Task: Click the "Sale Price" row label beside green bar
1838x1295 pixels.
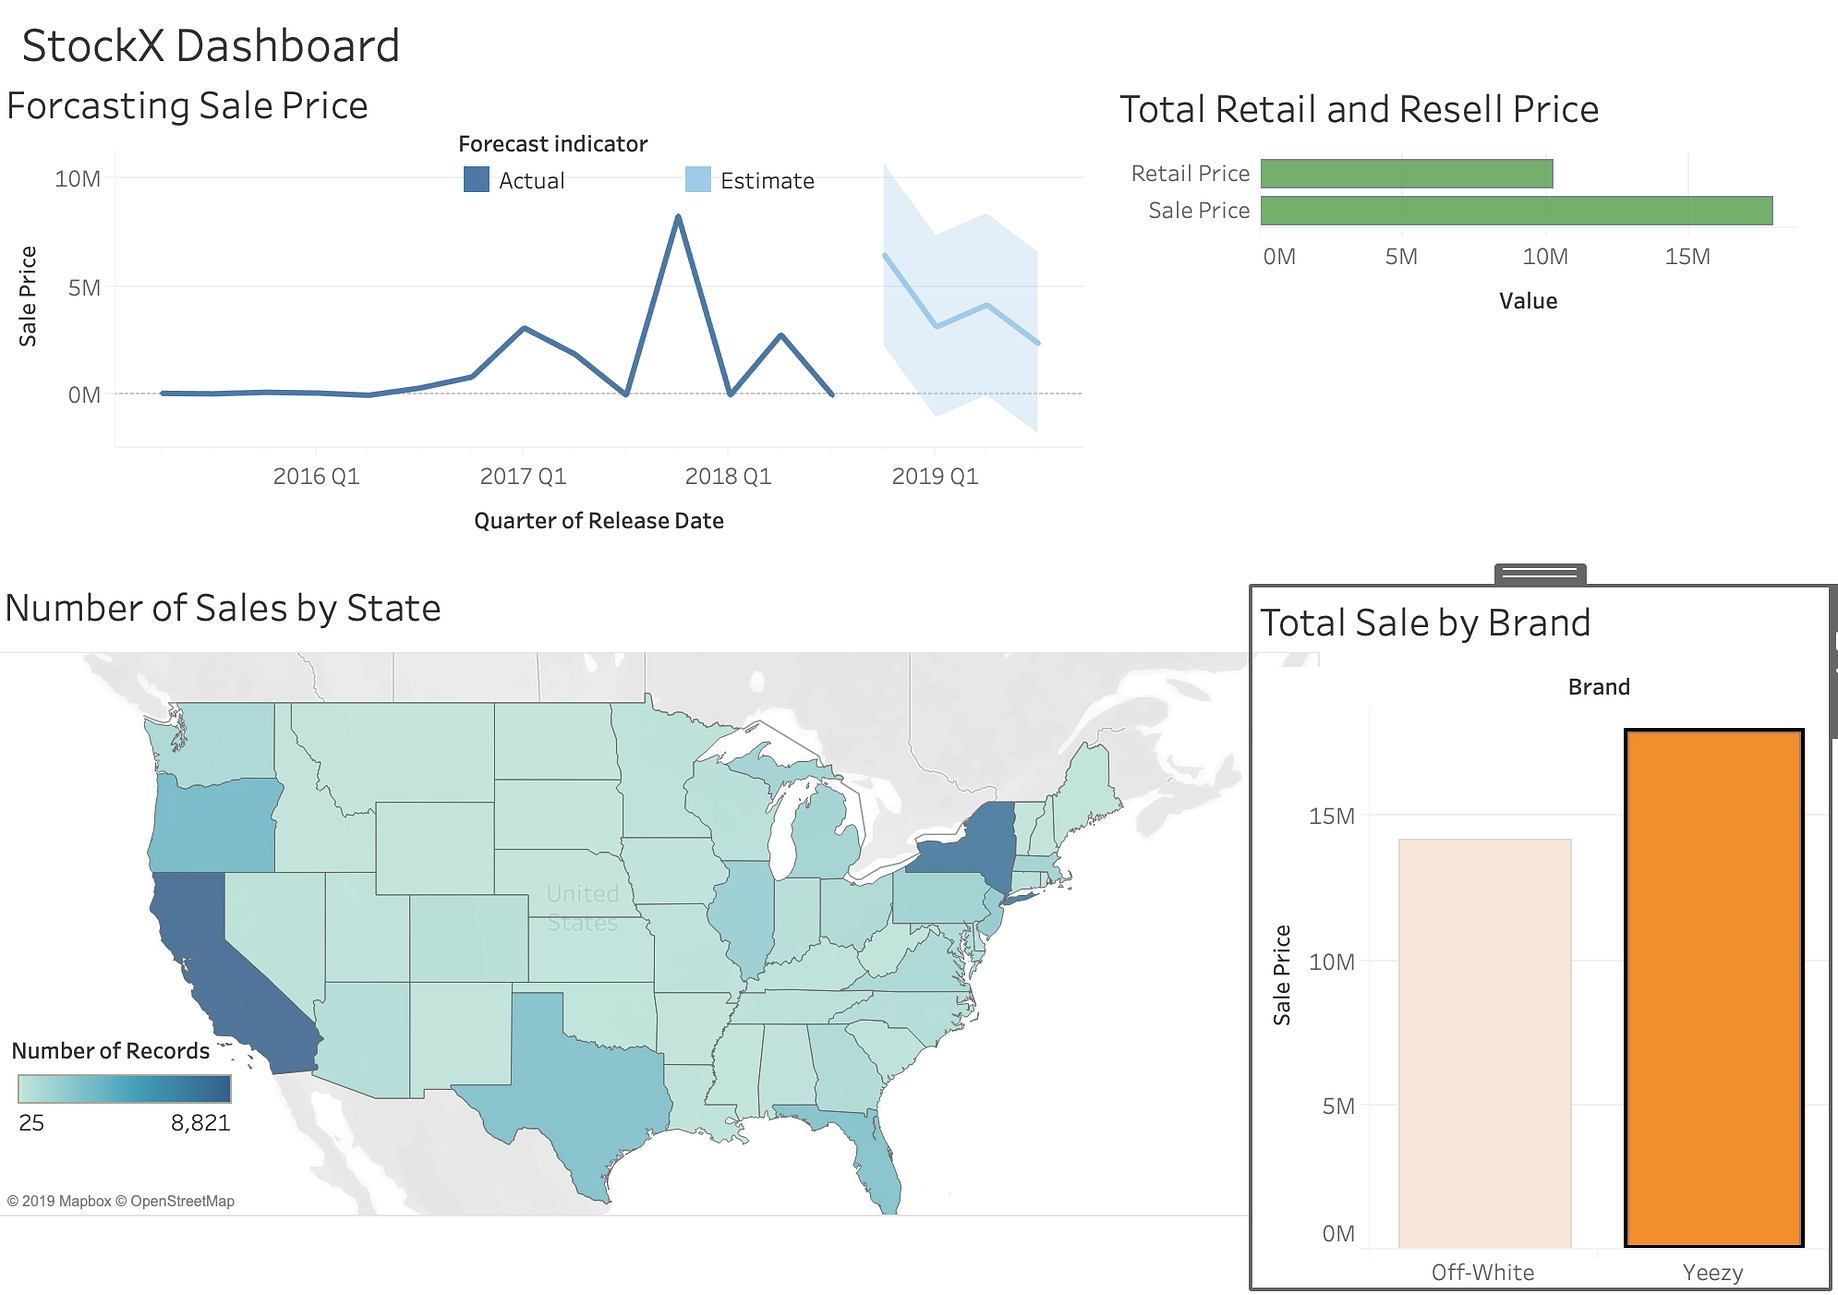Action: point(1199,211)
